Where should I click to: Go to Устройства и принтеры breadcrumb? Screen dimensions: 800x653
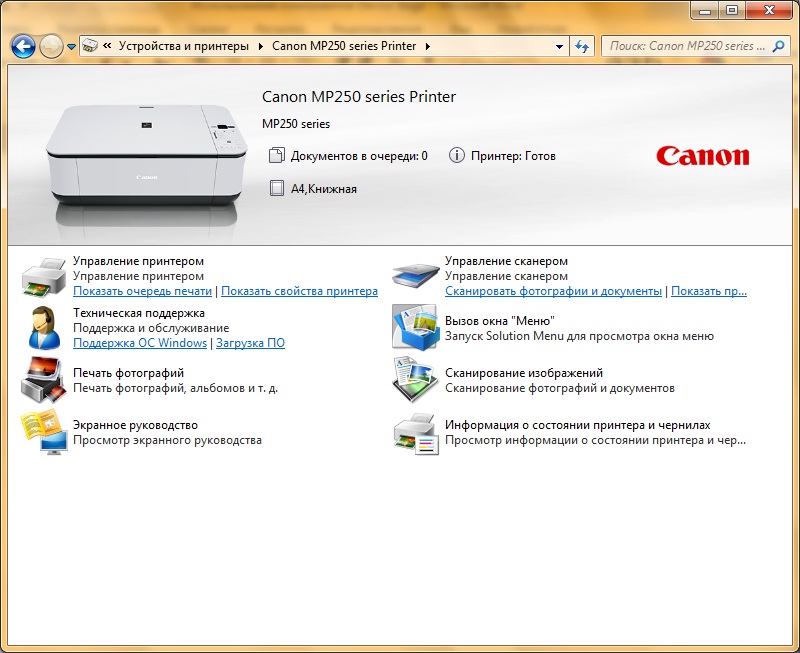click(184, 46)
